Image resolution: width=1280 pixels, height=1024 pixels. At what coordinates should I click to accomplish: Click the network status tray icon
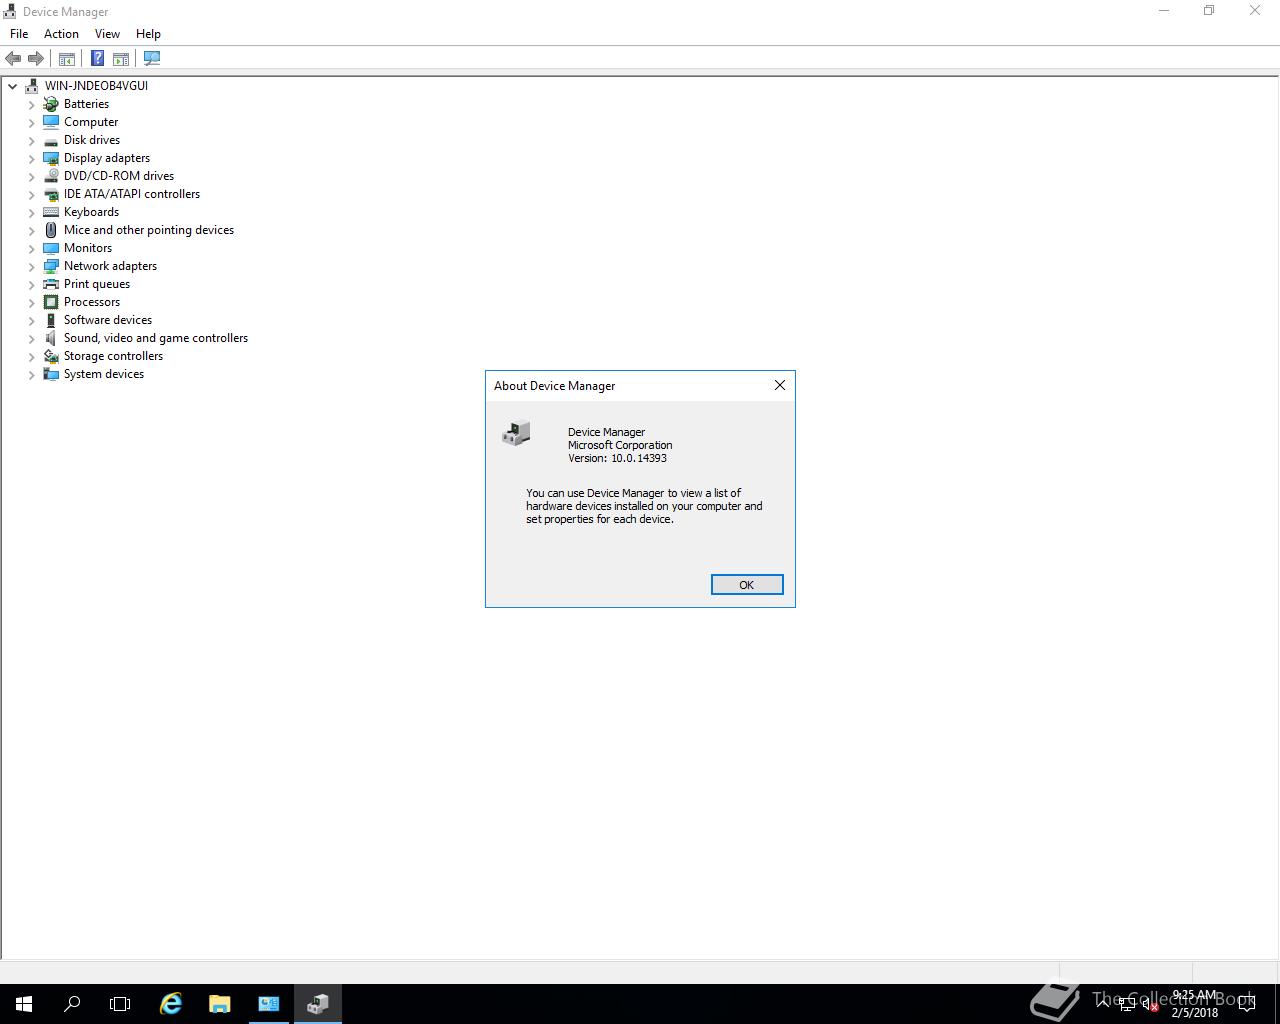[1127, 1004]
